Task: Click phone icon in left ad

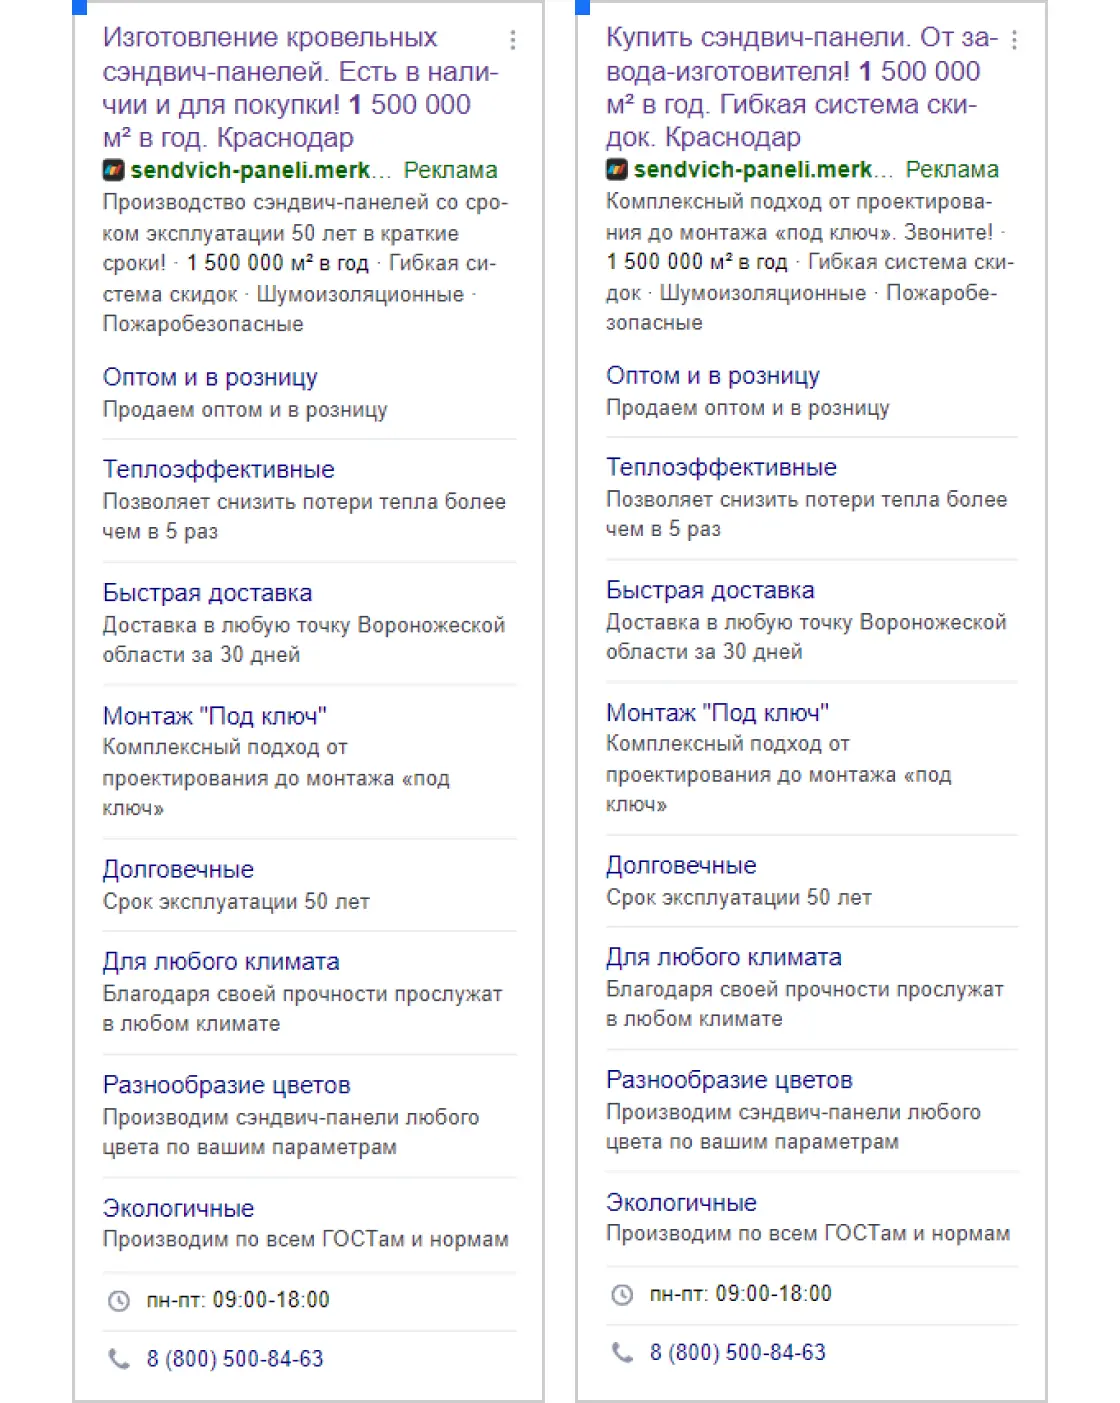Action: [119, 1359]
